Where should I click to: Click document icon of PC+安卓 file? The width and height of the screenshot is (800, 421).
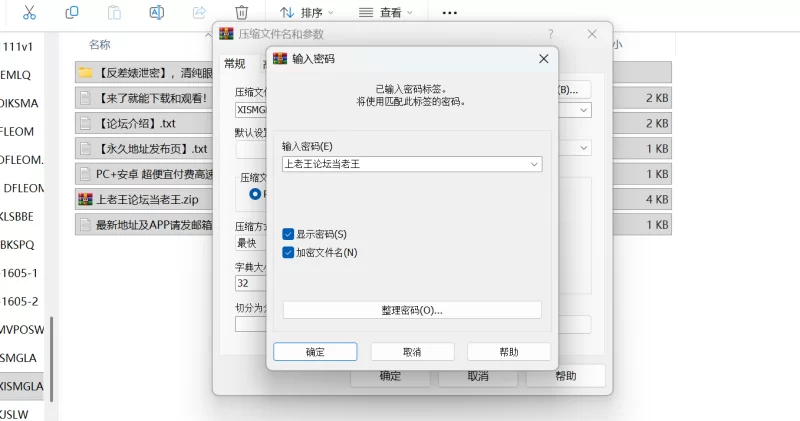85,174
